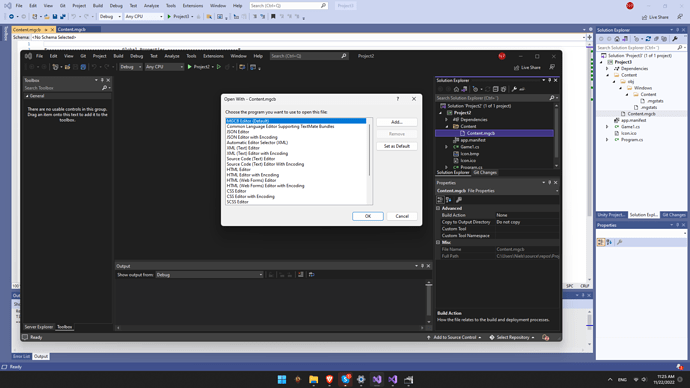Click Sync icon in Project3 Solution Explorer toolbar

[648, 39]
